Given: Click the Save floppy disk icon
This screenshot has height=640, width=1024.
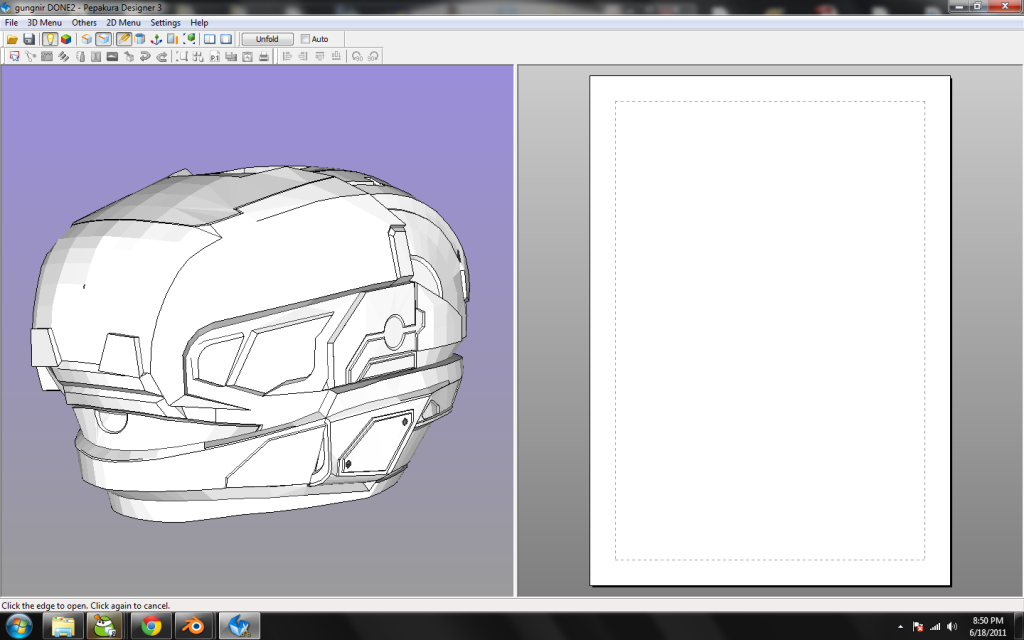Looking at the screenshot, I should tap(29, 39).
